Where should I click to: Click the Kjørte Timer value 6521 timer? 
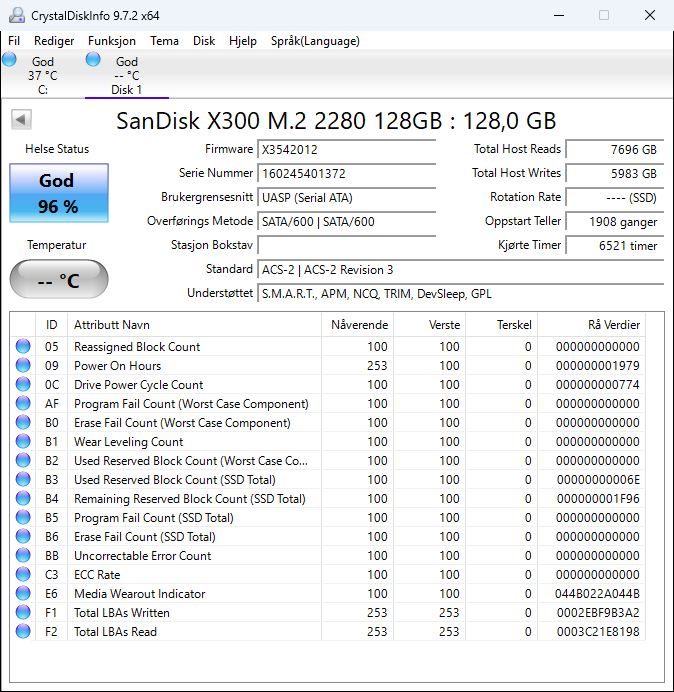coord(615,245)
